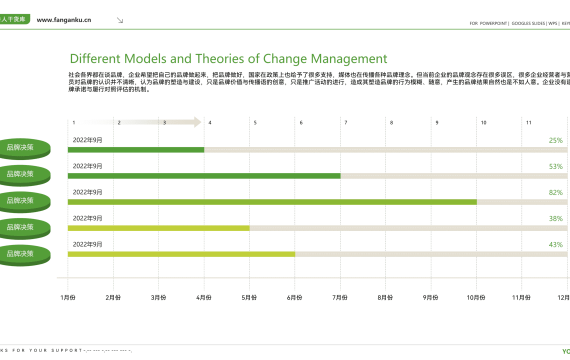Click the 10月份 month label on the axis
The width and height of the screenshot is (570, 360).
point(476,297)
